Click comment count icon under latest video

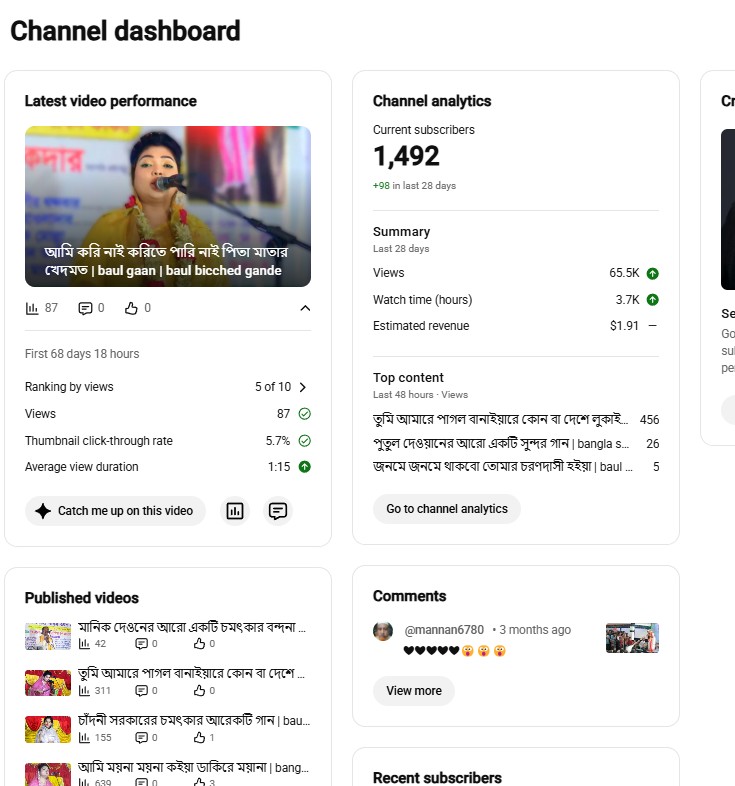coord(85,308)
